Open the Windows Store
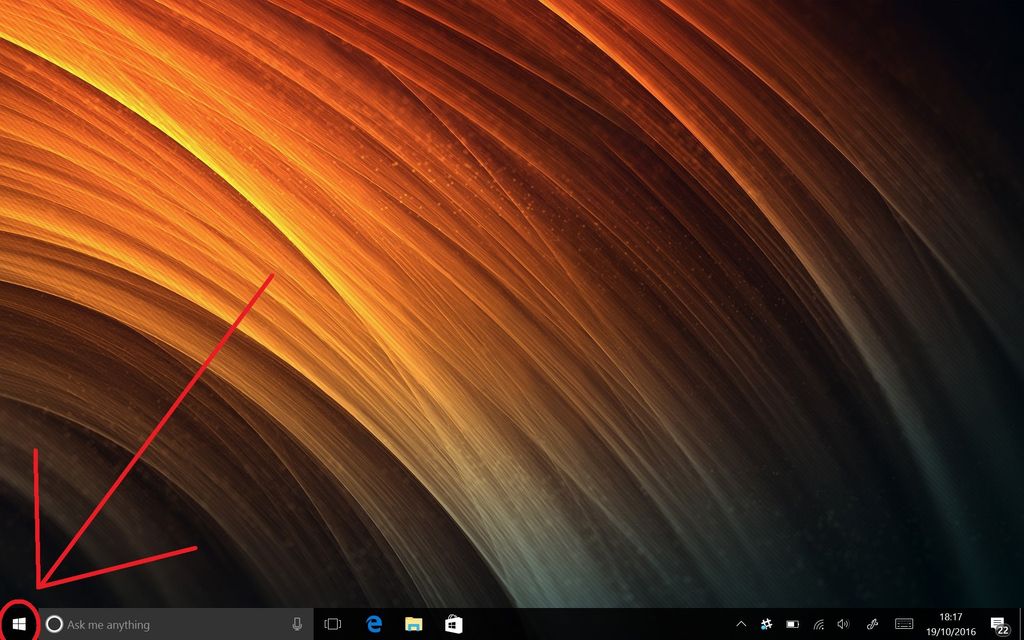Screen dimensions: 1024x640 click(x=452, y=624)
